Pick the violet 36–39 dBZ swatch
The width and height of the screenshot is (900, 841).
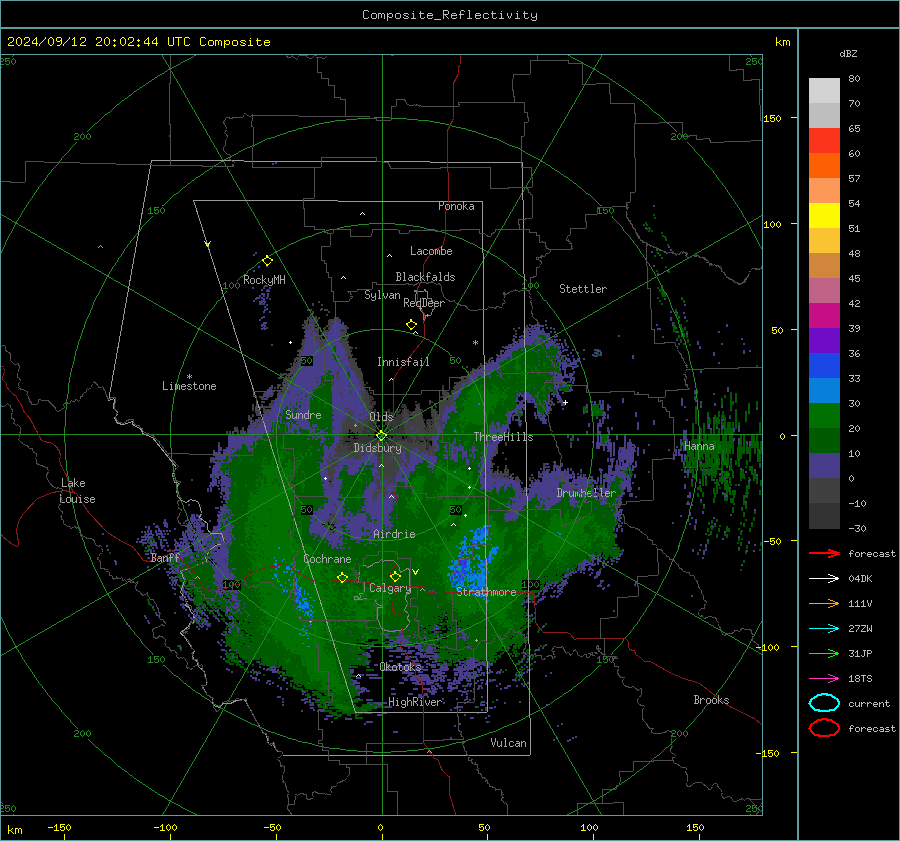tap(824, 340)
